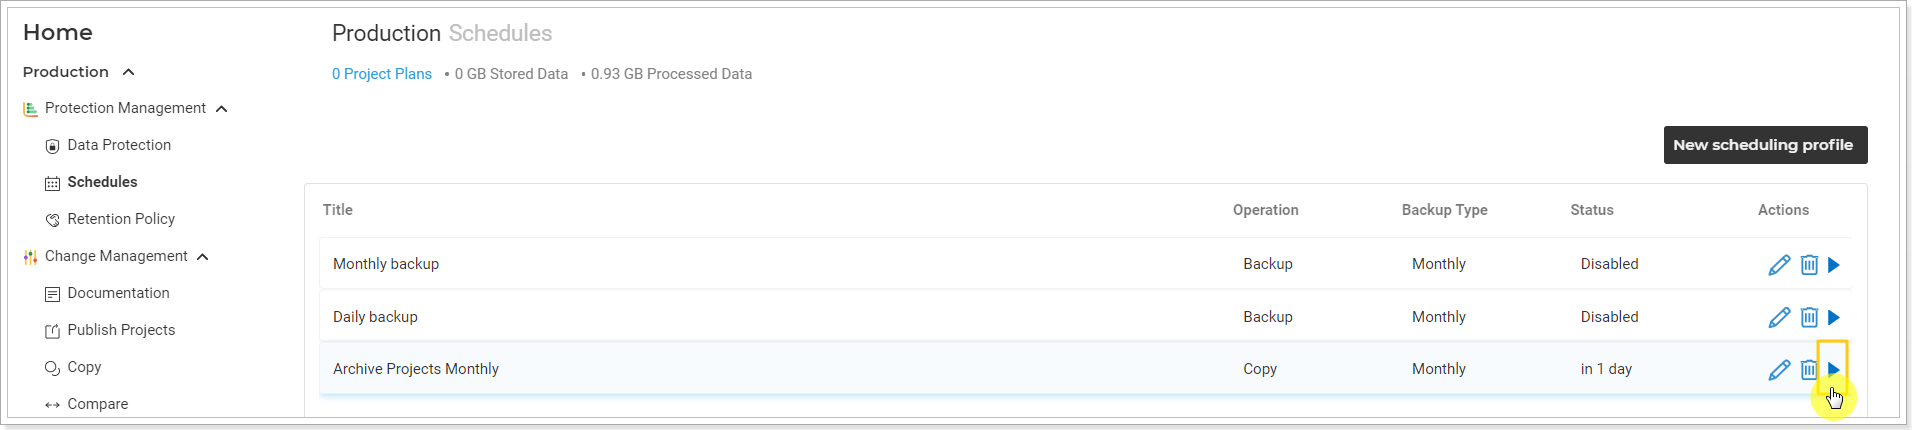Screen dimensions: 1912x430
Task: Run the Archive Projects Monthly schedule
Action: (x=1834, y=369)
